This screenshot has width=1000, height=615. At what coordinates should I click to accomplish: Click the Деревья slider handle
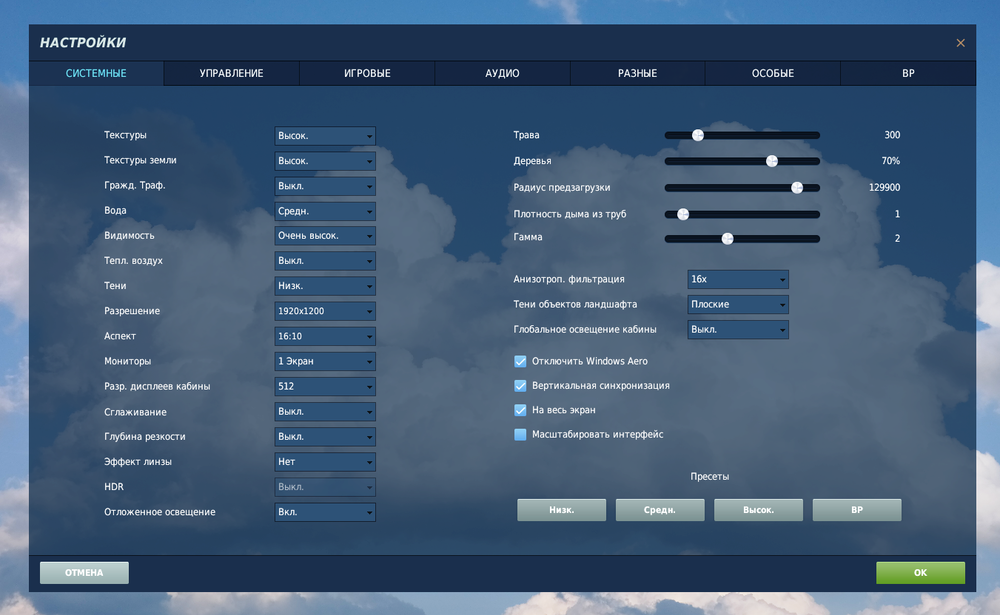772,161
